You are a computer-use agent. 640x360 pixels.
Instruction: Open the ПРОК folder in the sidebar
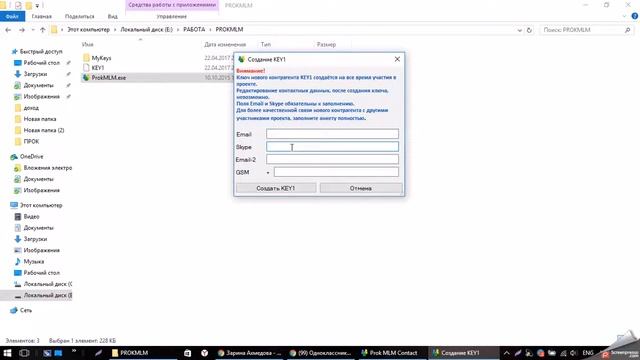point(31,142)
